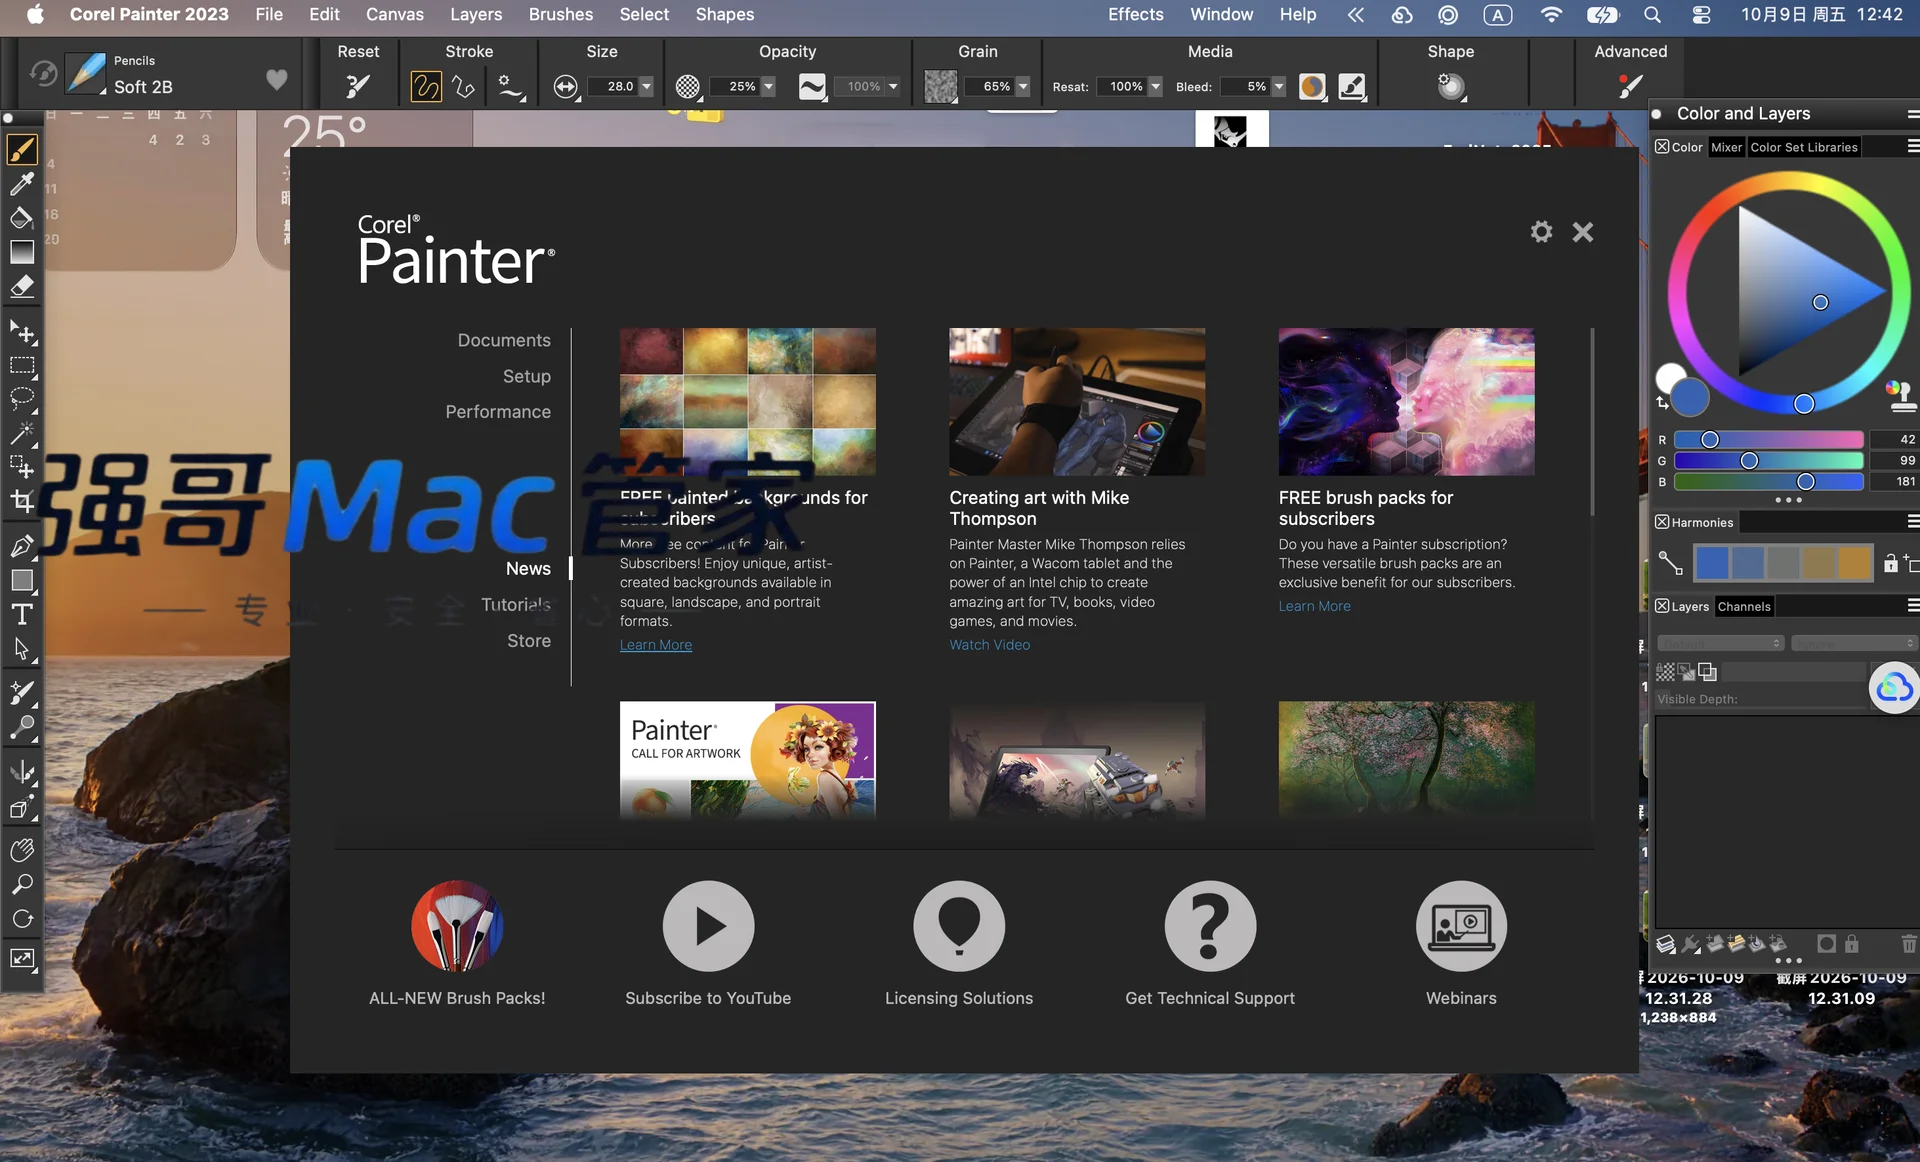This screenshot has width=1920, height=1162.
Task: Select the Eraser tool
Action: coord(22,287)
